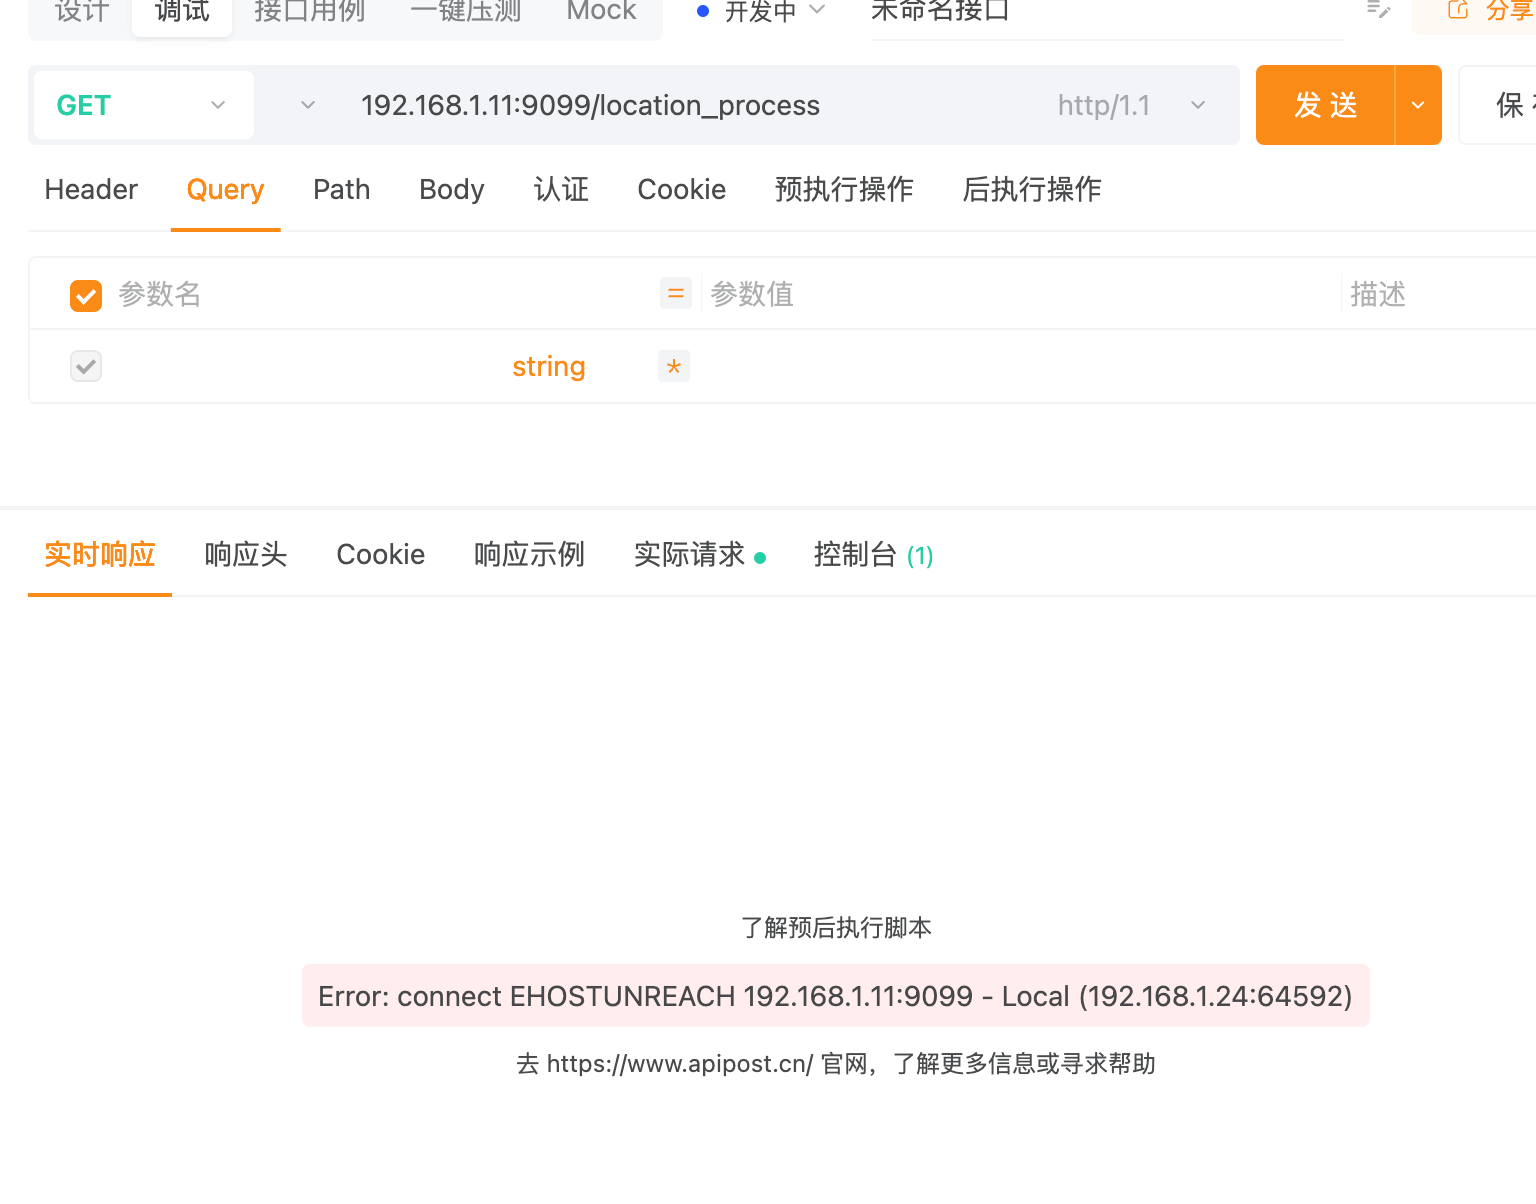Click the 了解预后执行脚本 link
1536x1204 pixels.
(x=836, y=928)
